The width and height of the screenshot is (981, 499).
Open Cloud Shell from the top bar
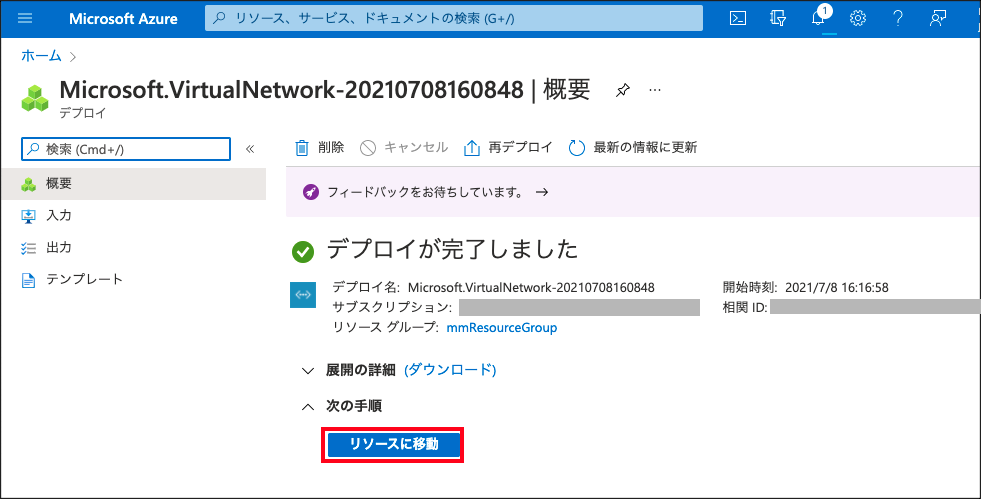pos(738,18)
